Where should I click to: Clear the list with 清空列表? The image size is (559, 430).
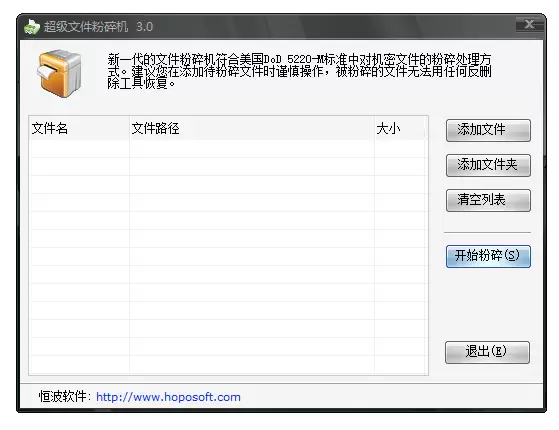[488, 200]
